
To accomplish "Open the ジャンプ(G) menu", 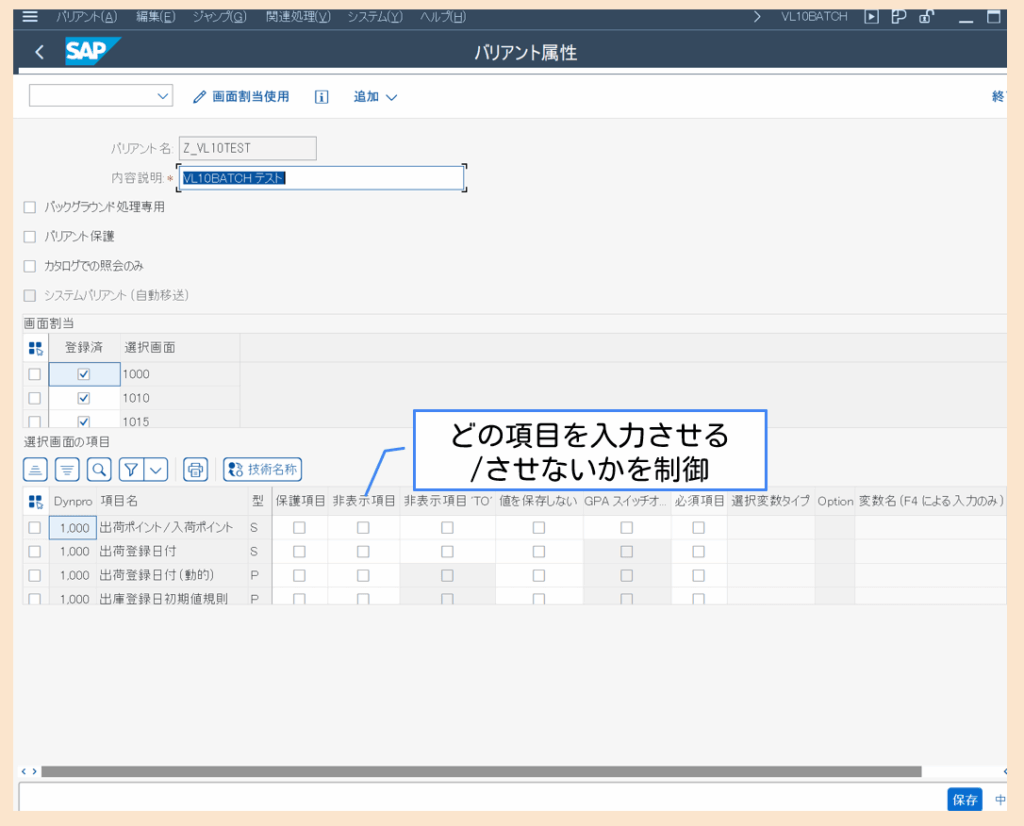I will [219, 17].
